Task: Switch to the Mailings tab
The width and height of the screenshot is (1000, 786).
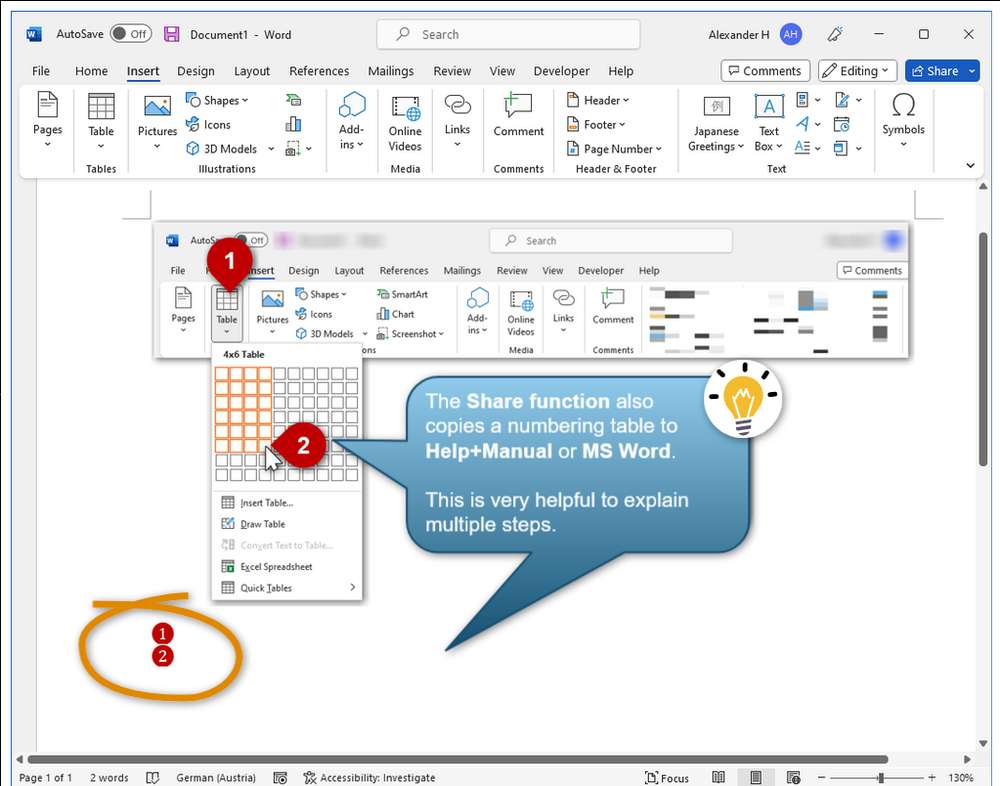Action: pyautogui.click(x=391, y=71)
